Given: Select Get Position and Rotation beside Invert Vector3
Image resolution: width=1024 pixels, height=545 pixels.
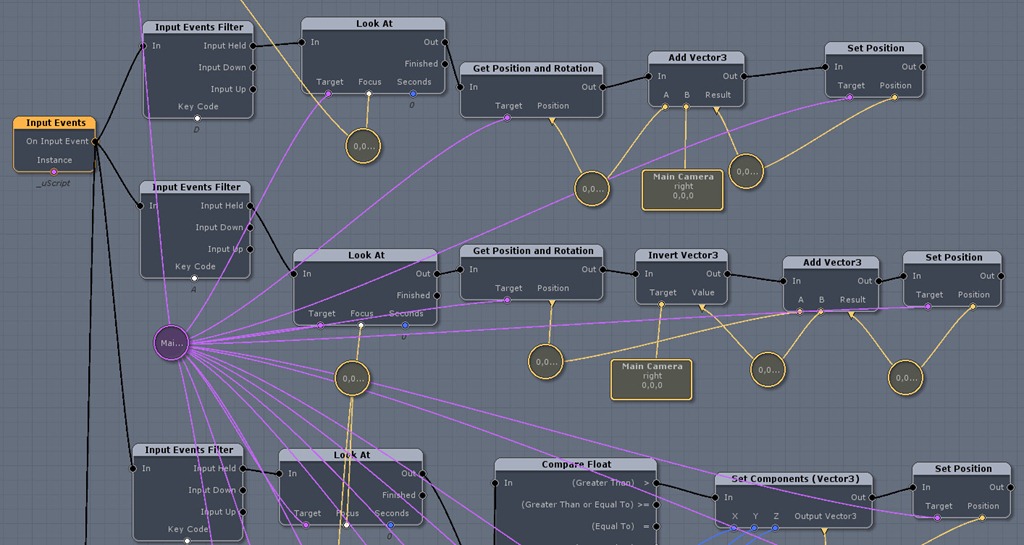Looking at the screenshot, I should point(532,251).
